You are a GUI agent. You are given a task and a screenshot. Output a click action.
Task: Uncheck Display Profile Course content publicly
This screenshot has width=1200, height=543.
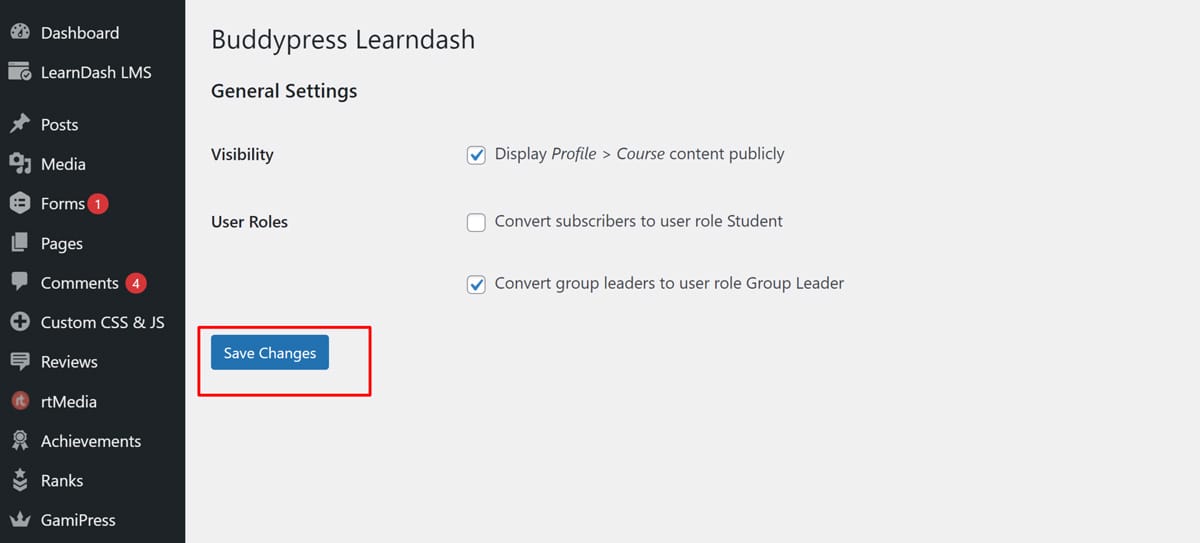tap(476, 155)
